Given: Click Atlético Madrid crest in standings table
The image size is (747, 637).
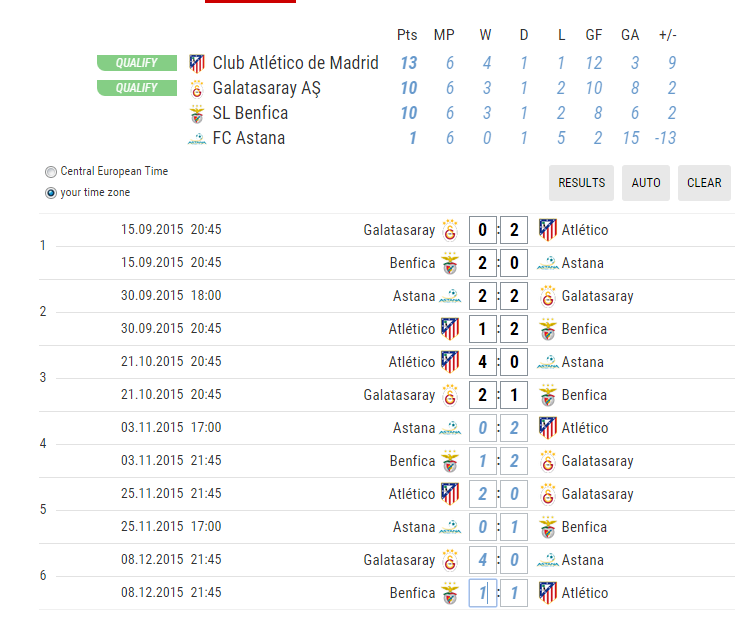Looking at the screenshot, I should tap(197, 63).
